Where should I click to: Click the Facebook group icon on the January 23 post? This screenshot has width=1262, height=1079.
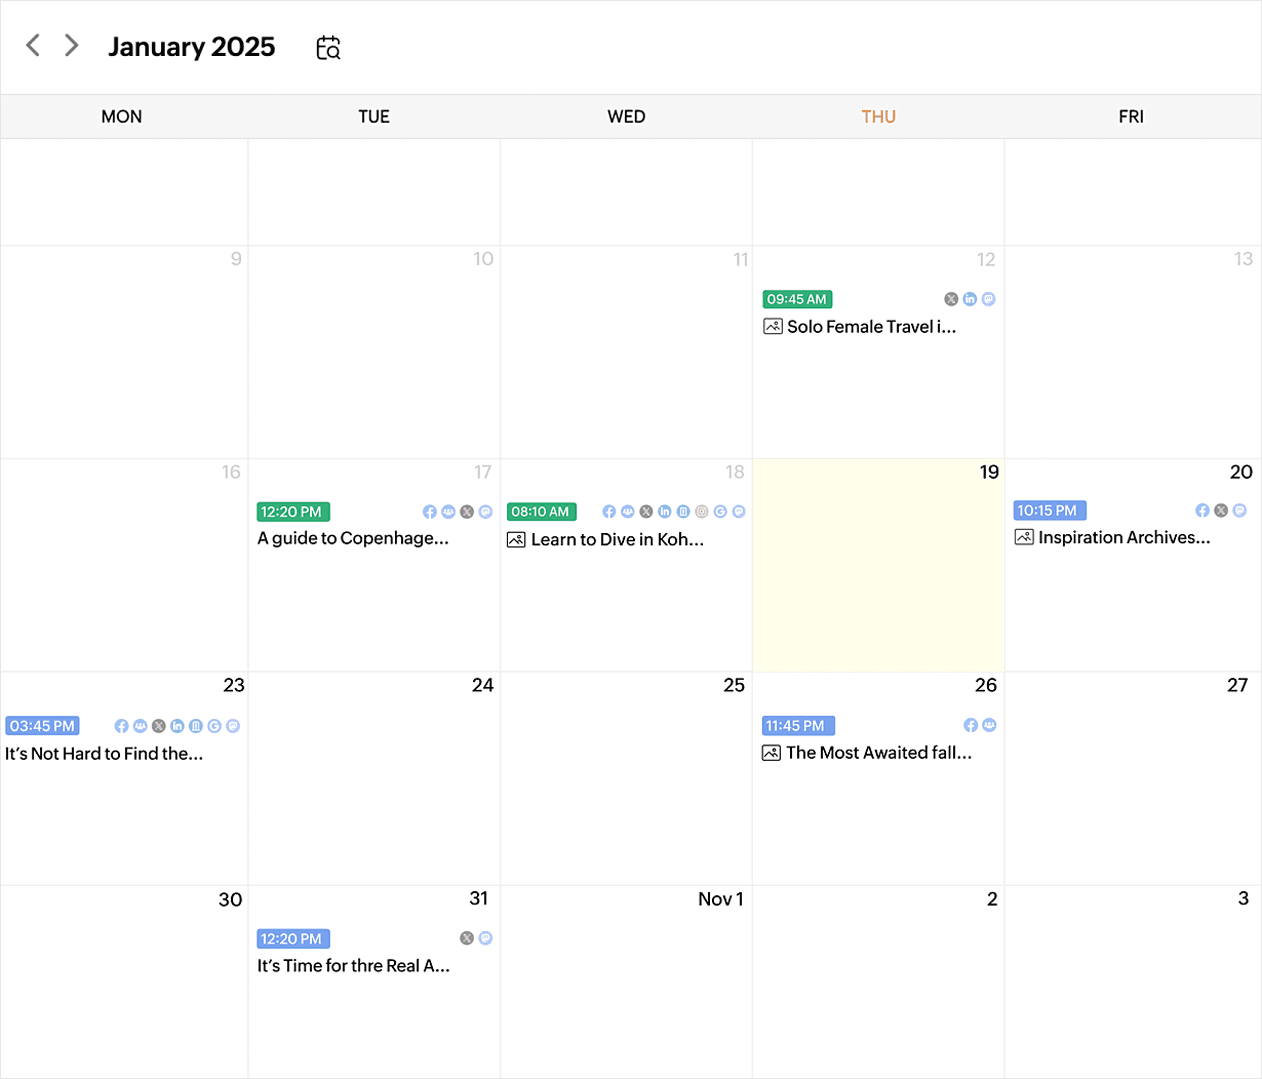[x=140, y=726]
